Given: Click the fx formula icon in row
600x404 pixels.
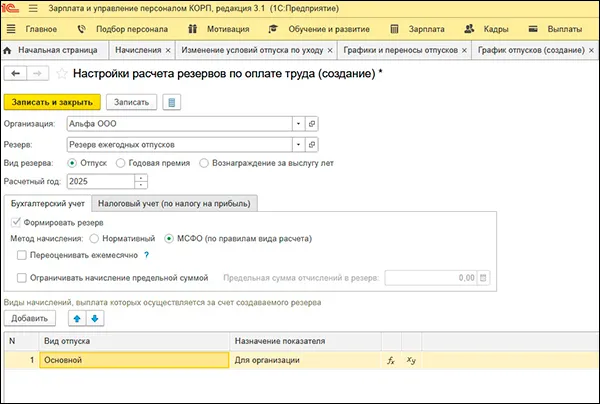Looking at the screenshot, I should (x=391, y=360).
